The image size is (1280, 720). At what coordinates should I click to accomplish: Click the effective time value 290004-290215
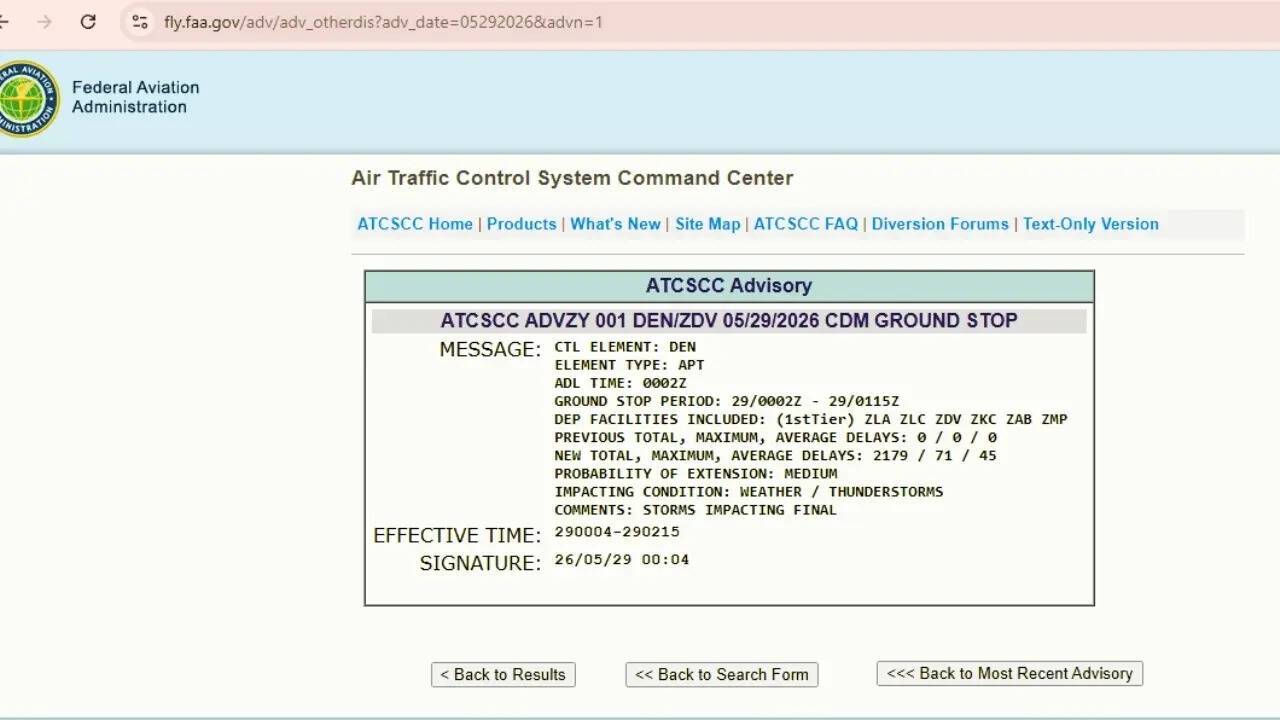(617, 532)
